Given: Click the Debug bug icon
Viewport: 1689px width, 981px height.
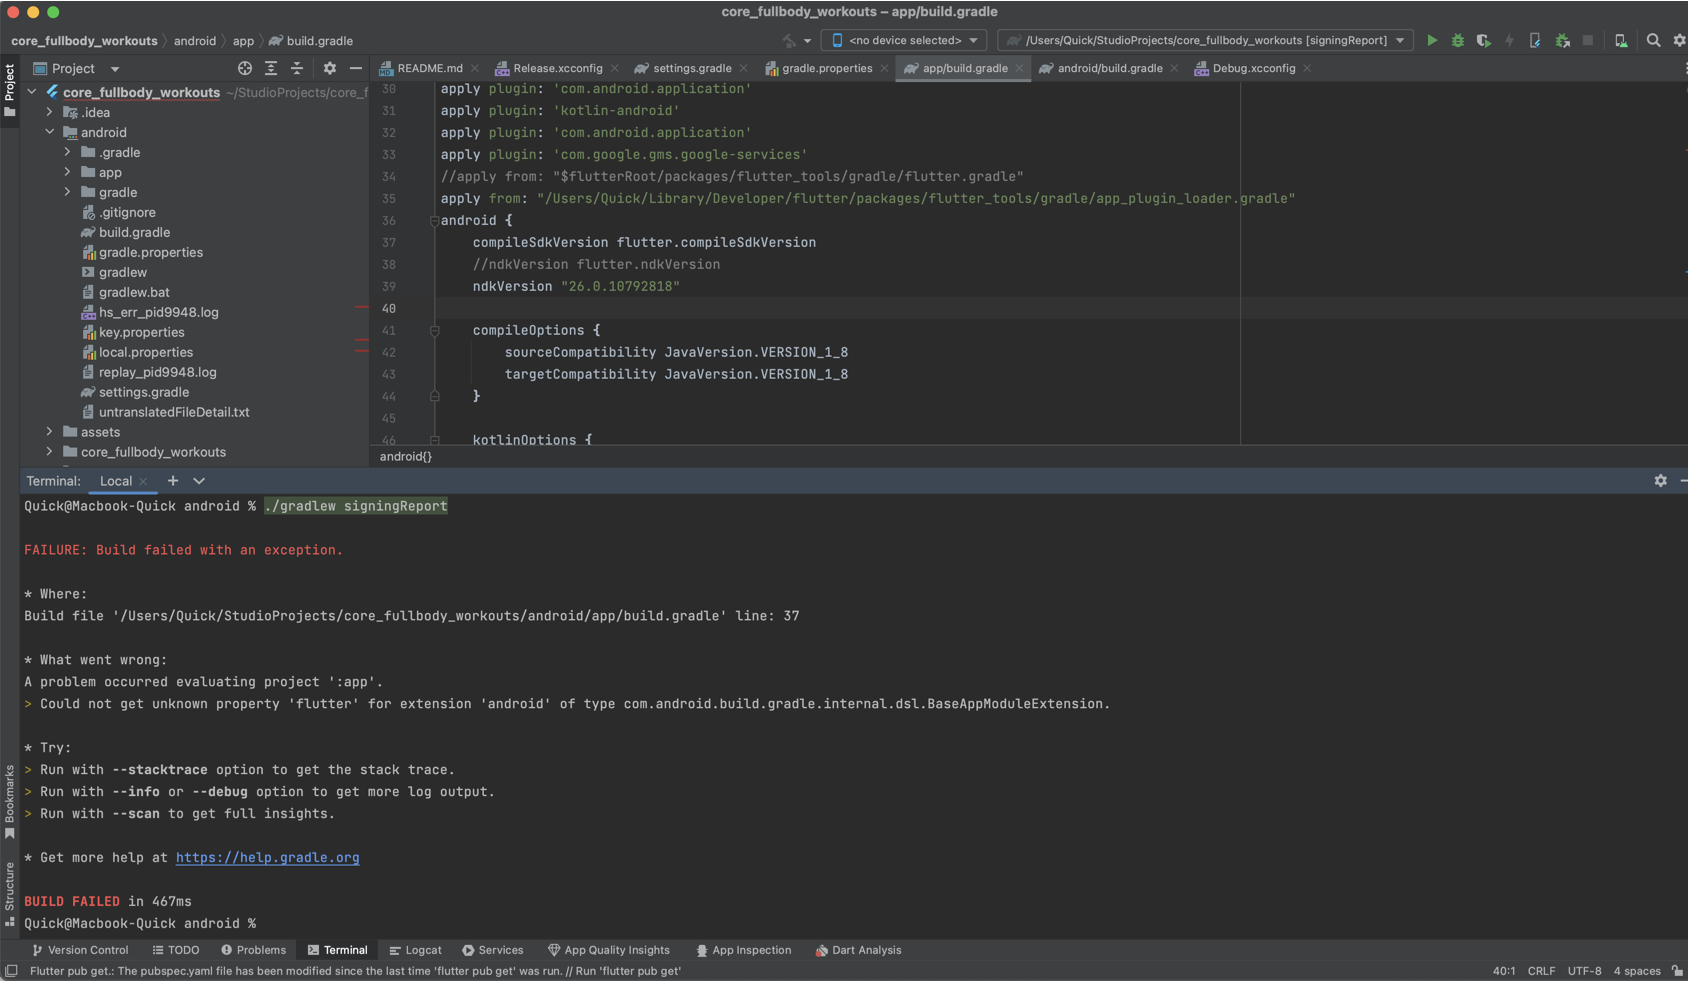Looking at the screenshot, I should click(x=1458, y=41).
